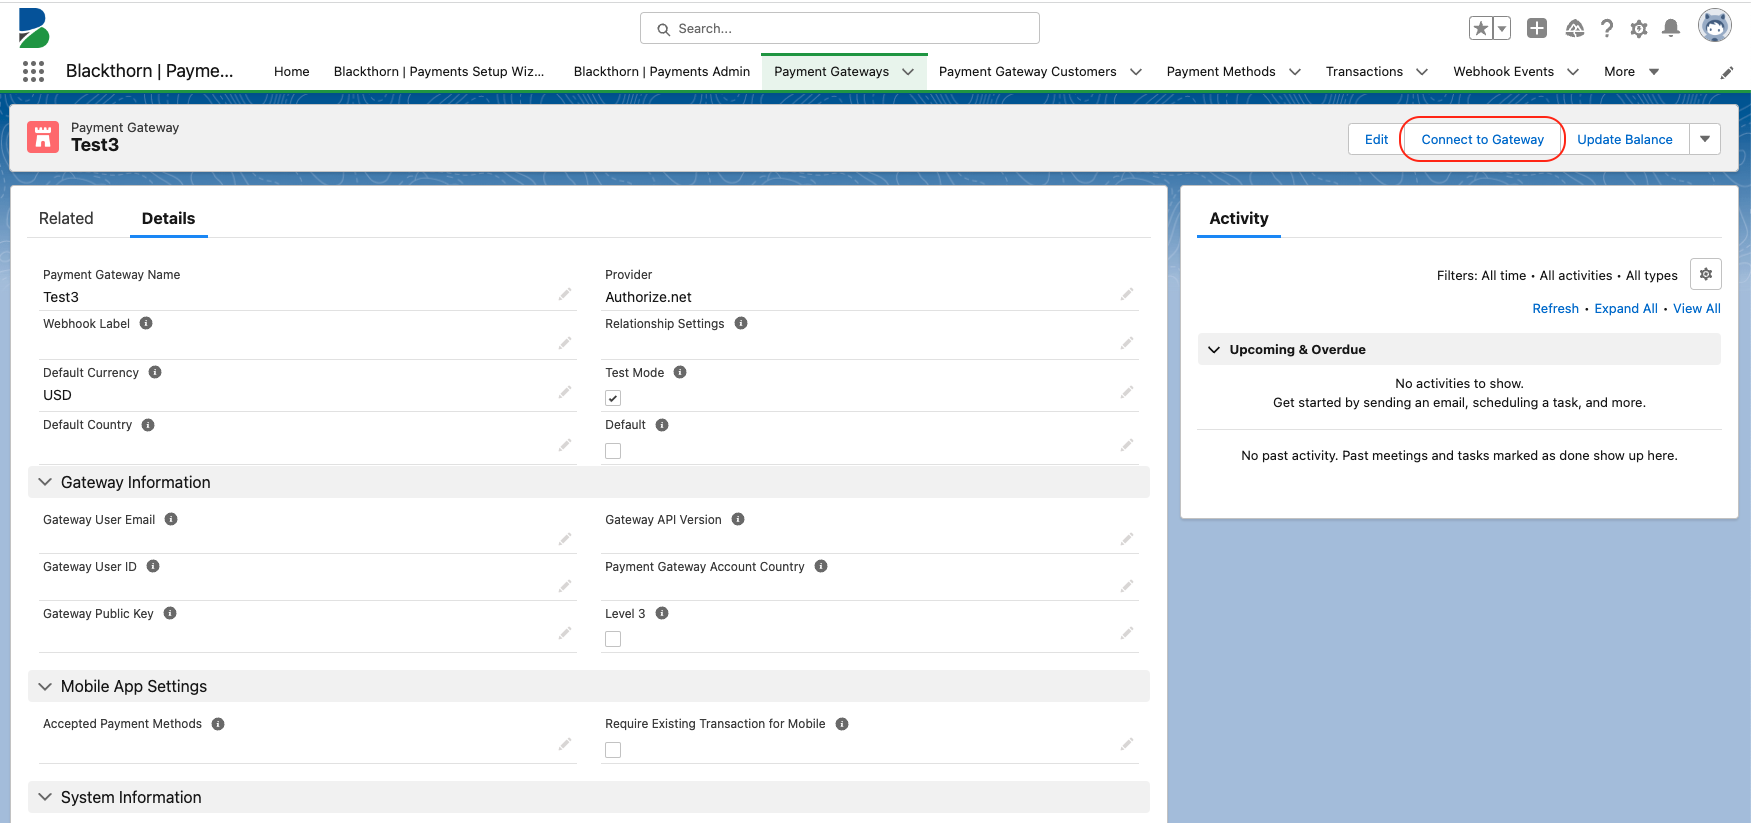Click the Blackthorn logo
The image size is (1751, 823).
tap(34, 28)
